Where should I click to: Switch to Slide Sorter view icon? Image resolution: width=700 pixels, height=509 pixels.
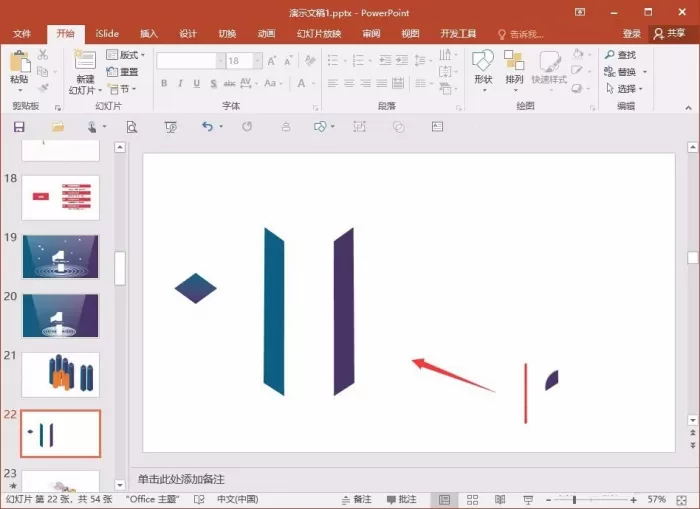(472, 500)
